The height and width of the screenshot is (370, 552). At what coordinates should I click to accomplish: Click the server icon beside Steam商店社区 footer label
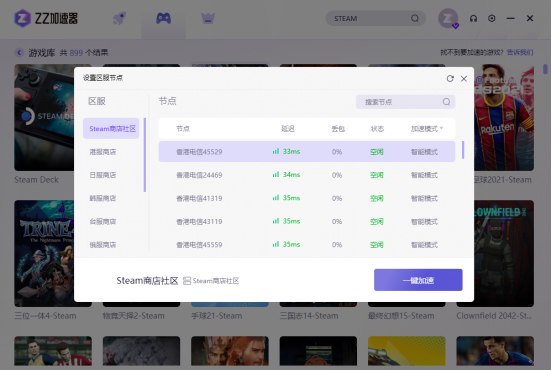[187, 281]
